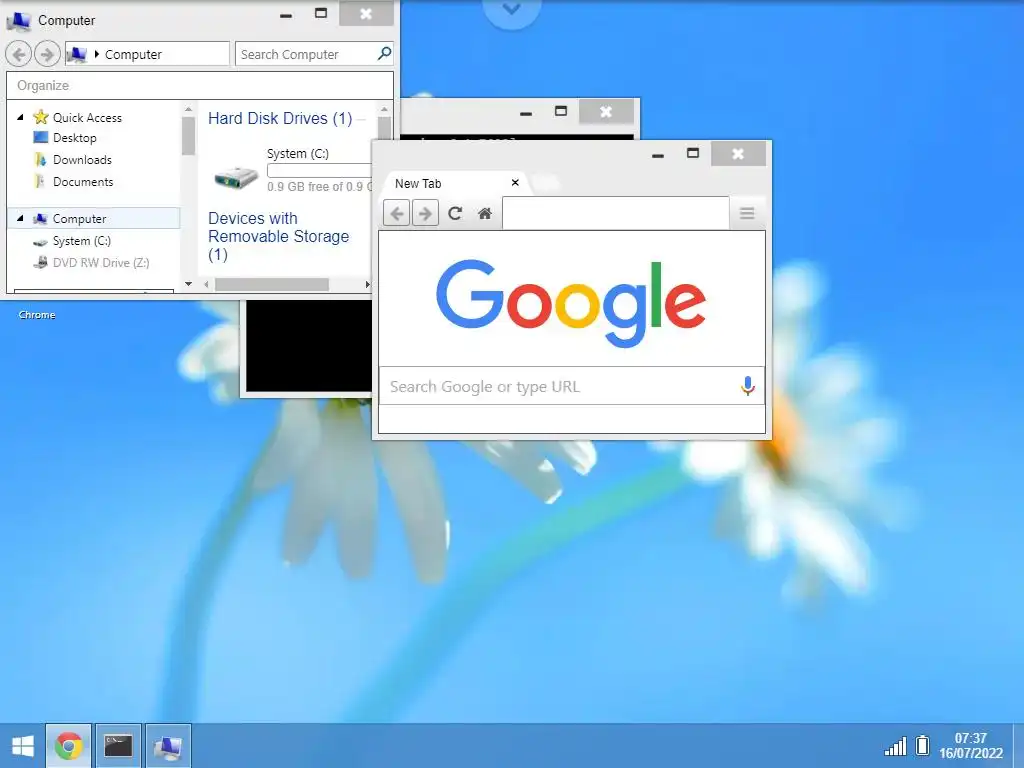Click the forward arrow in Computer window
1024x768 pixels.
coord(47,54)
